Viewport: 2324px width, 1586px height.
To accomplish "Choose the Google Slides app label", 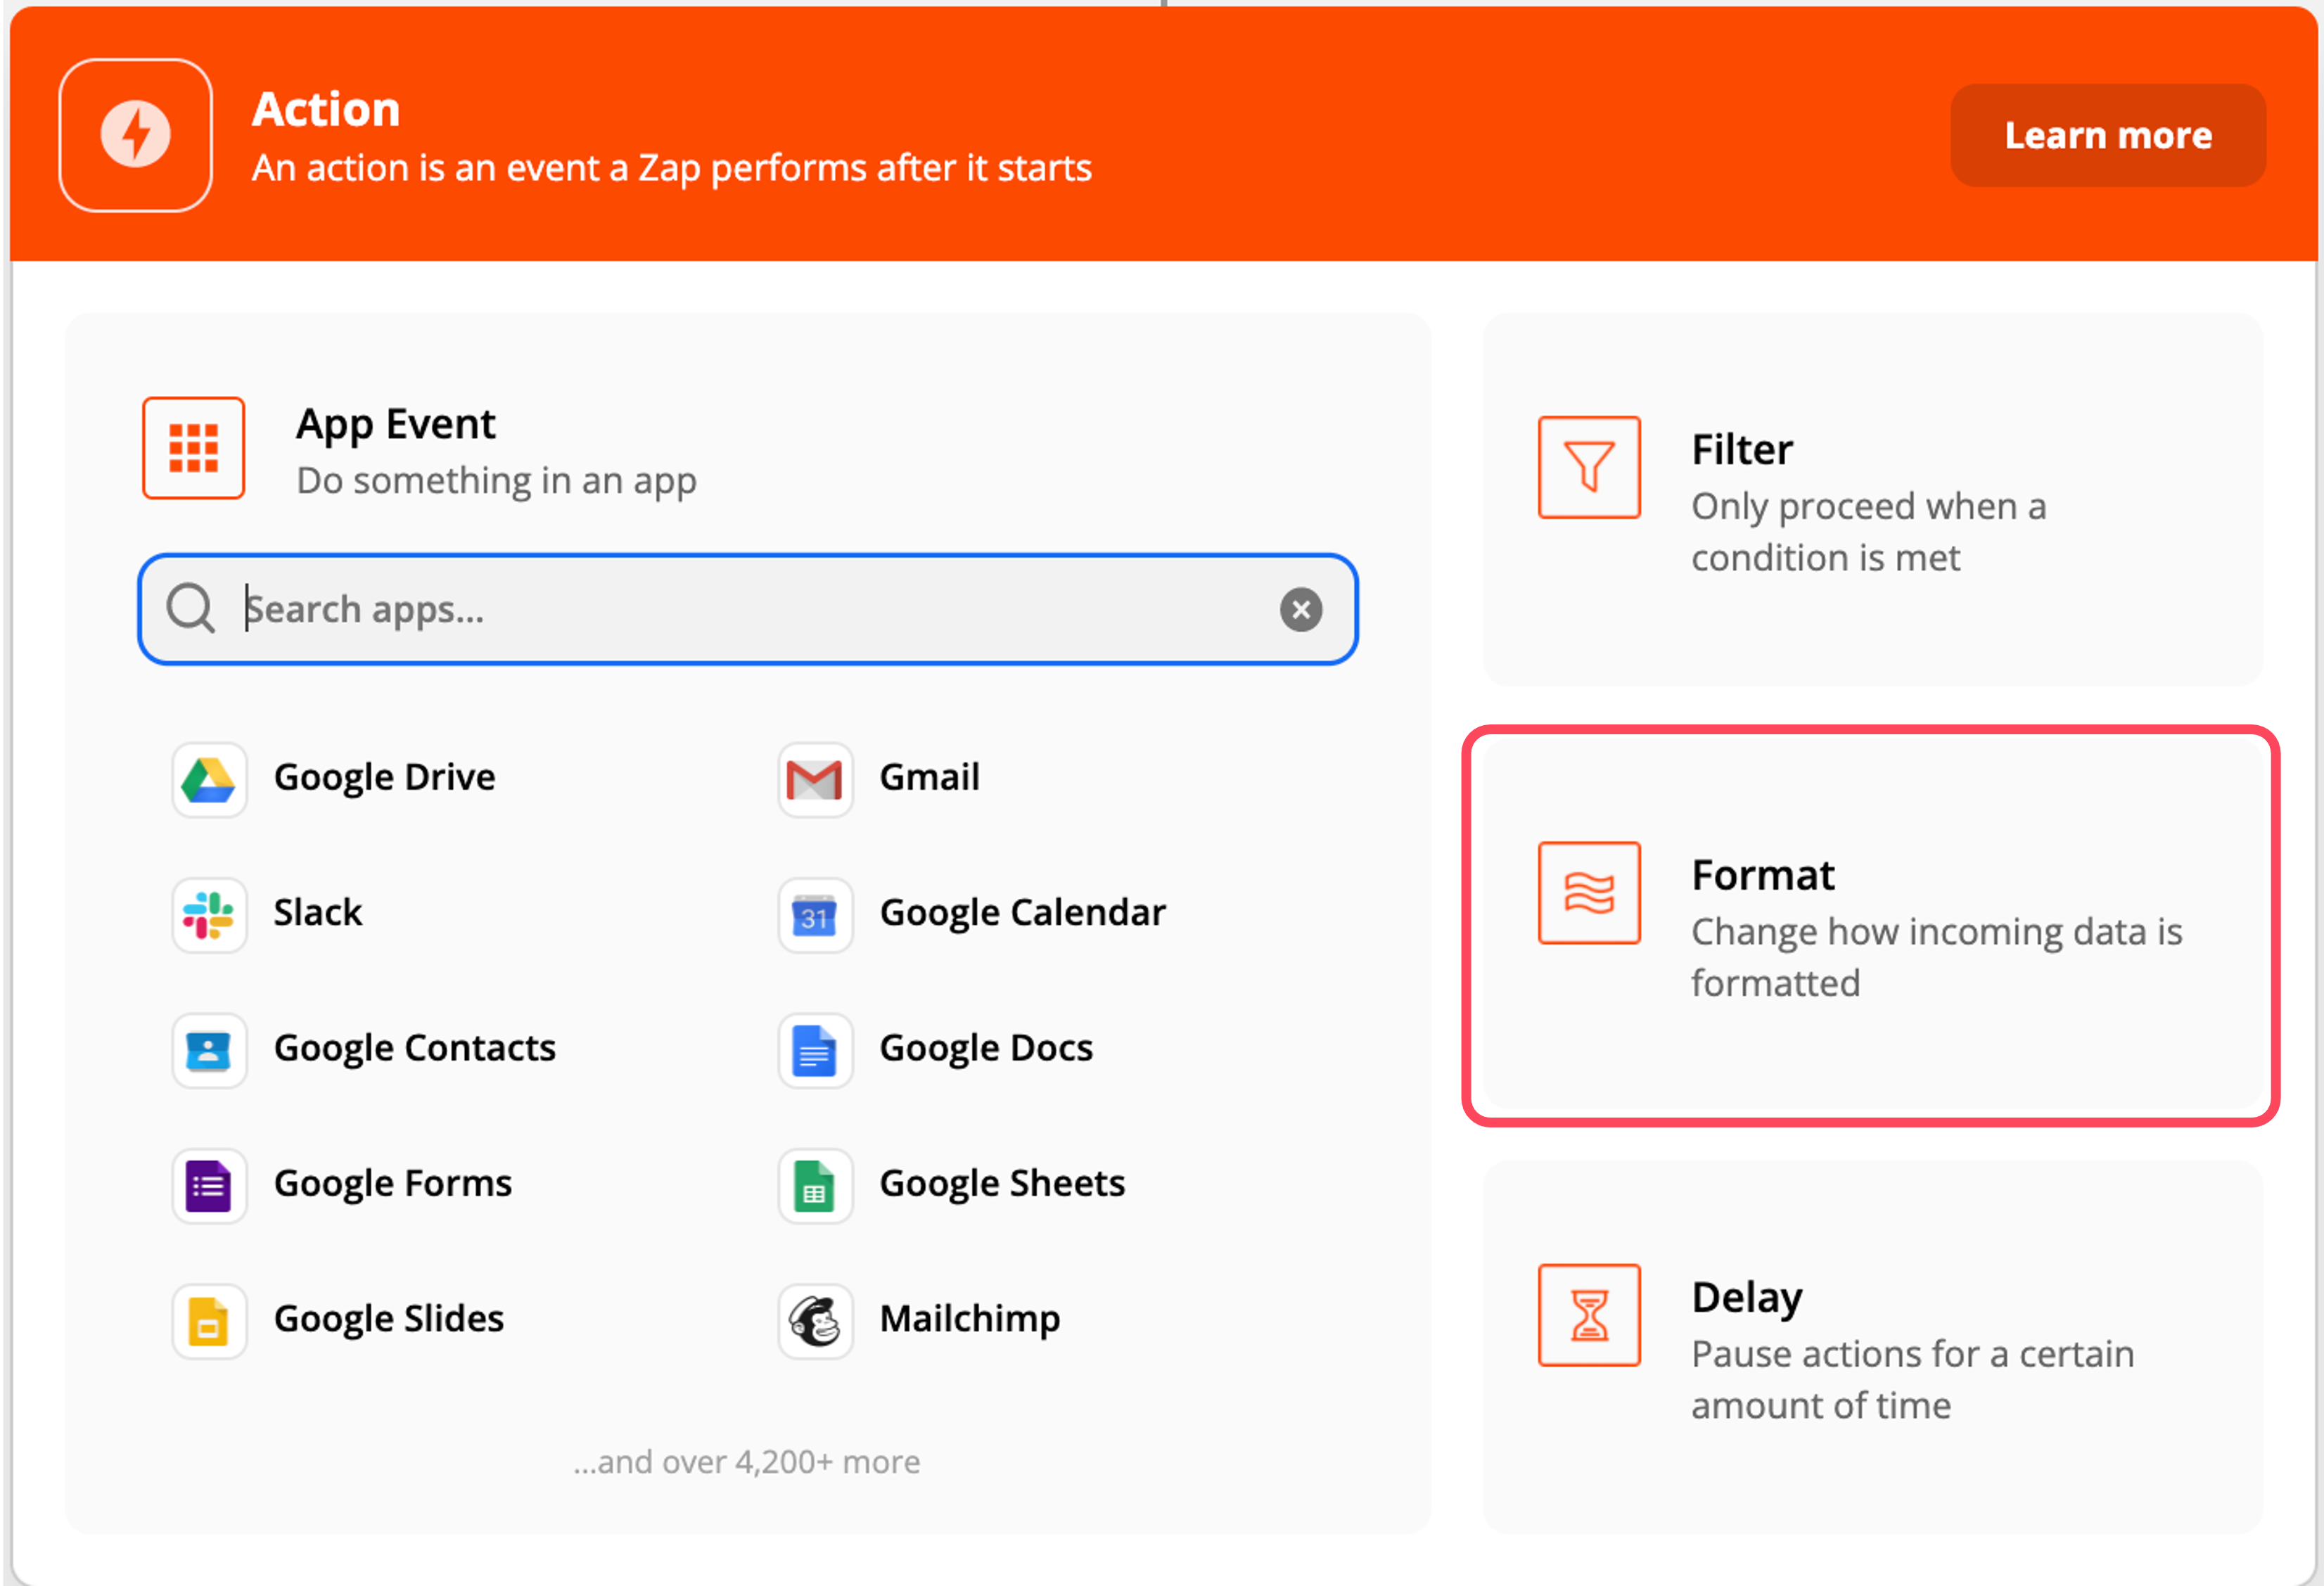I will point(389,1320).
